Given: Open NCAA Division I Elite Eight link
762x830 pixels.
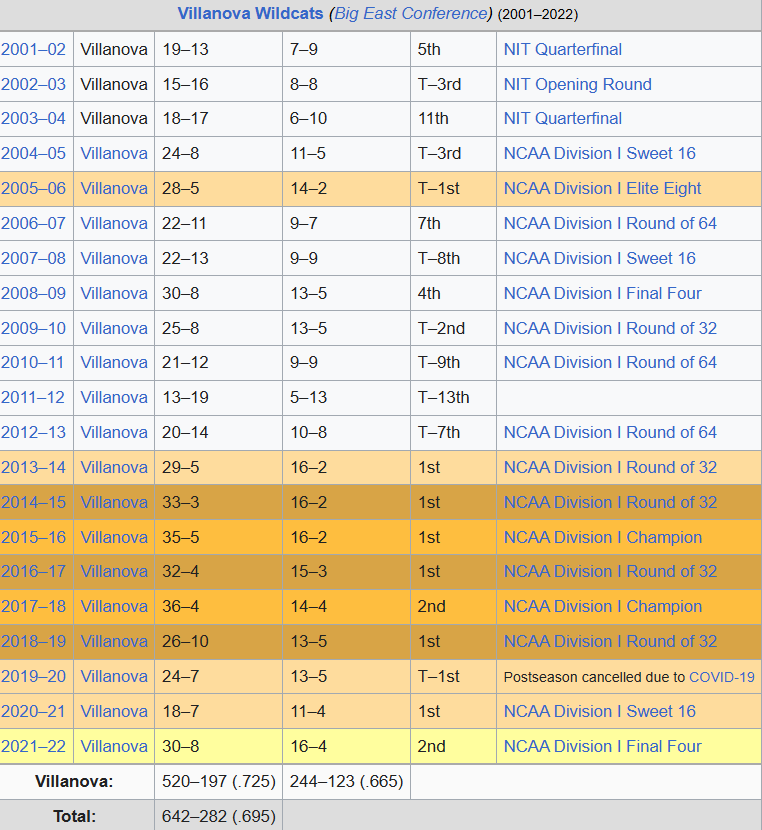Looking at the screenshot, I should click(602, 188).
